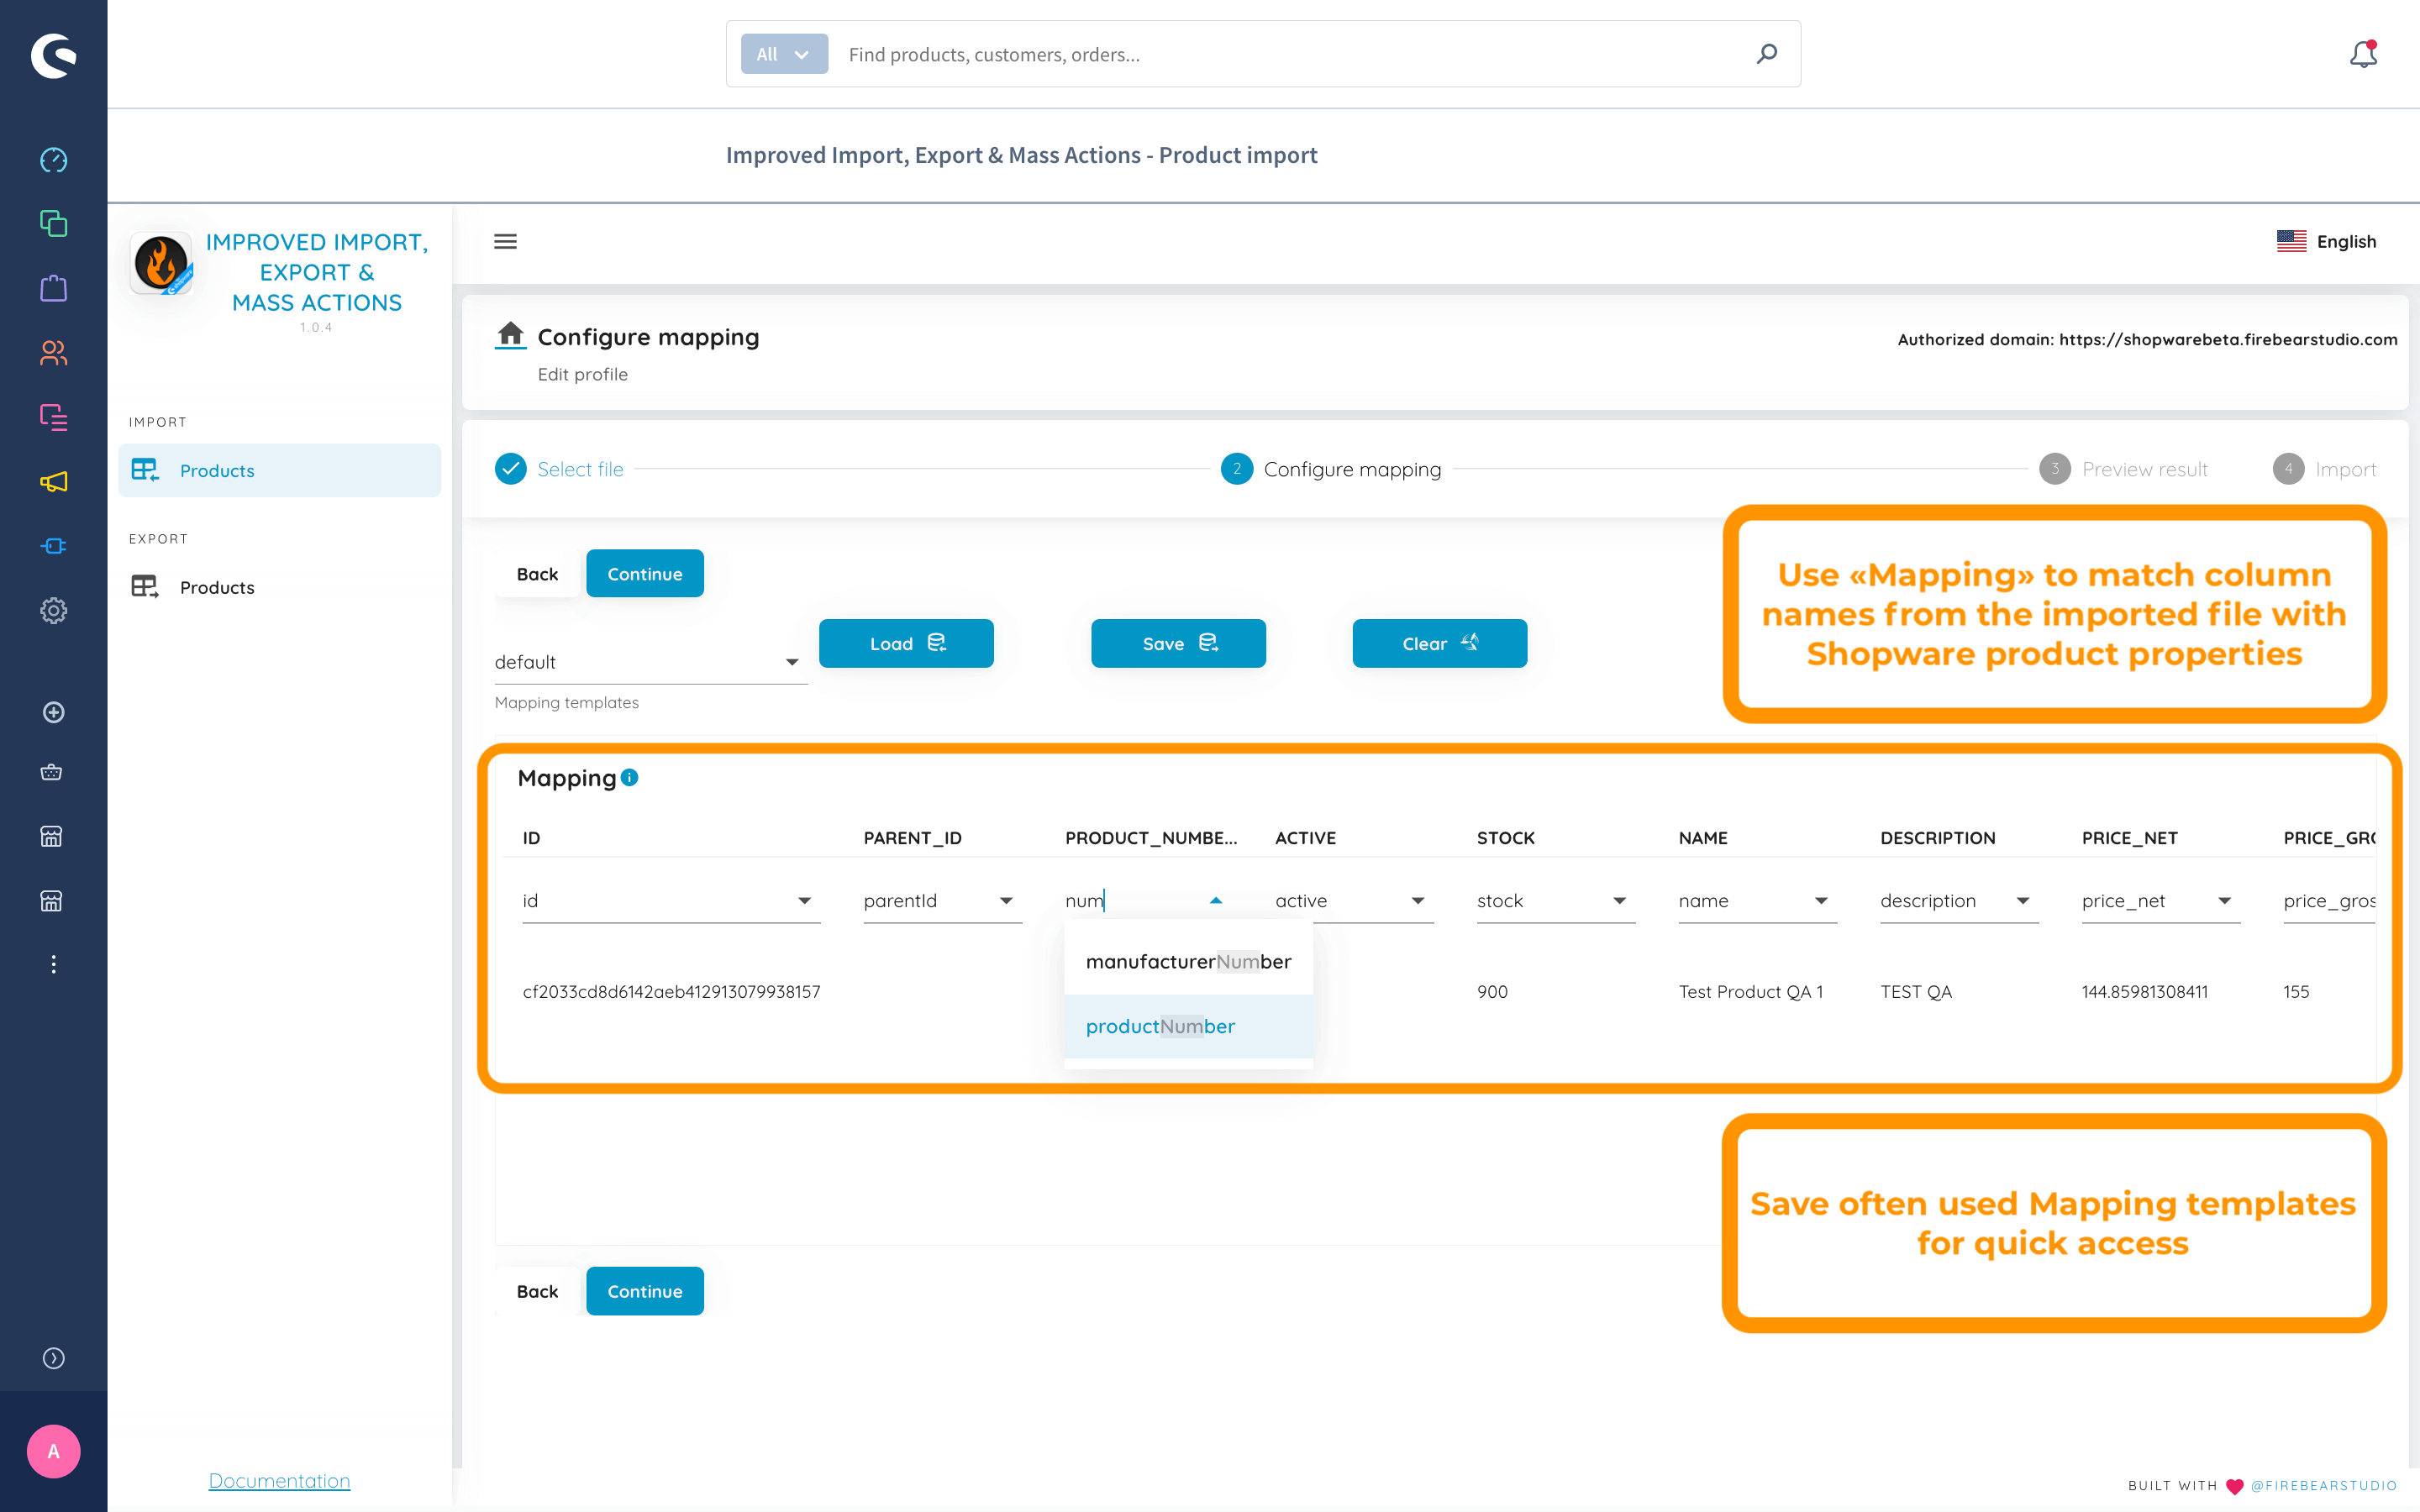The width and height of the screenshot is (2420, 1512).
Task: Open the Catalogues icon in sidebar
Action: 53,223
